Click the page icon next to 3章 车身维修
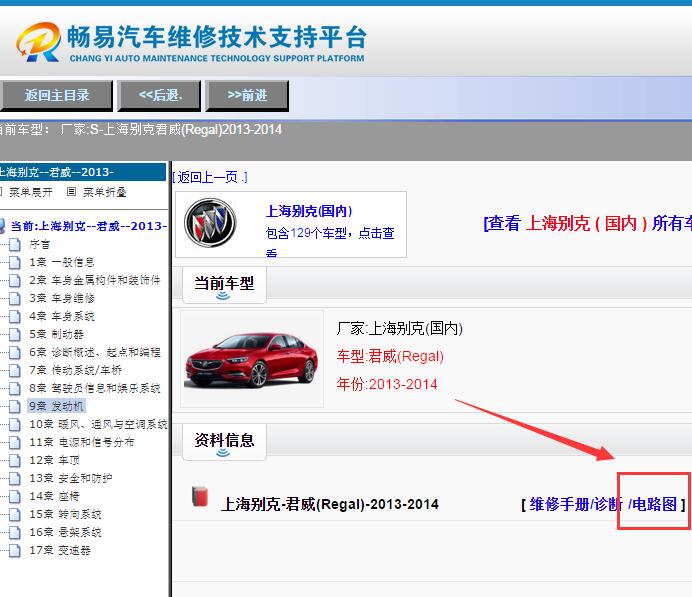692x597 pixels. coord(15,298)
